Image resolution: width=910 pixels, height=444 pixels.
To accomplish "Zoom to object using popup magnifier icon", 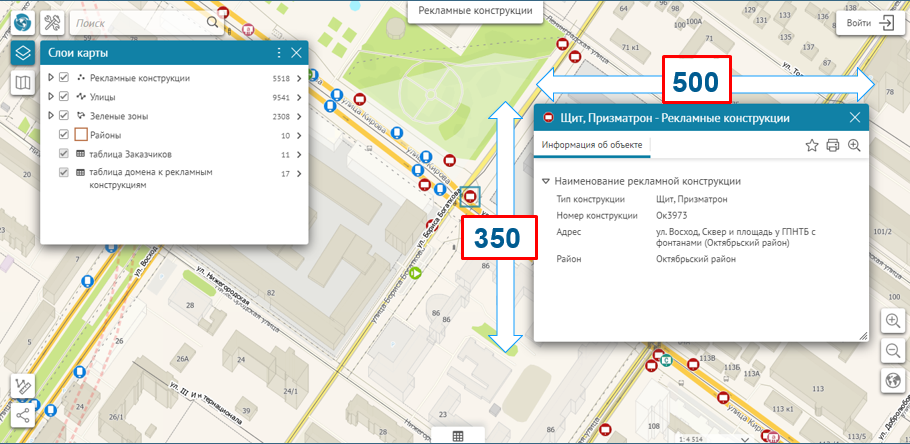I will (854, 146).
